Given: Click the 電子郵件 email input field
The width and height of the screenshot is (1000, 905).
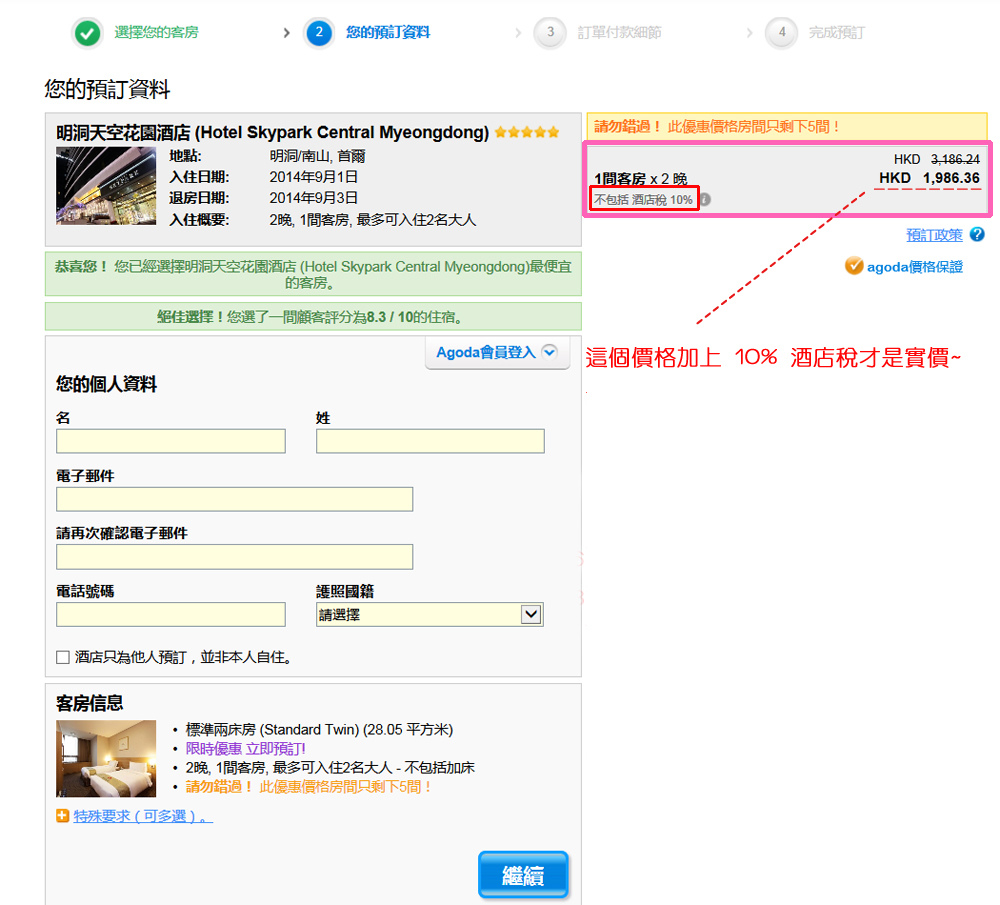Looking at the screenshot, I should click(235, 499).
